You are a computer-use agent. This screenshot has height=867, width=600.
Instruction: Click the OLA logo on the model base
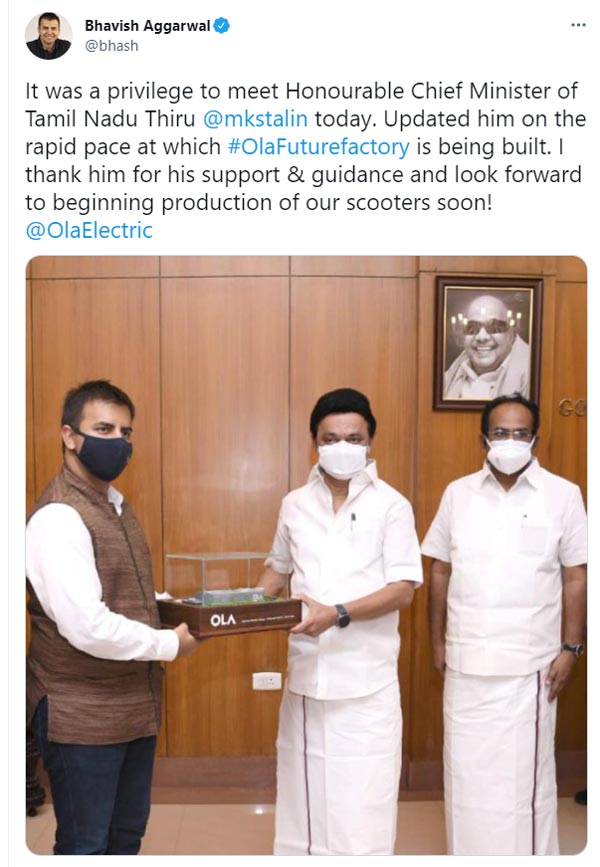[x=223, y=620]
